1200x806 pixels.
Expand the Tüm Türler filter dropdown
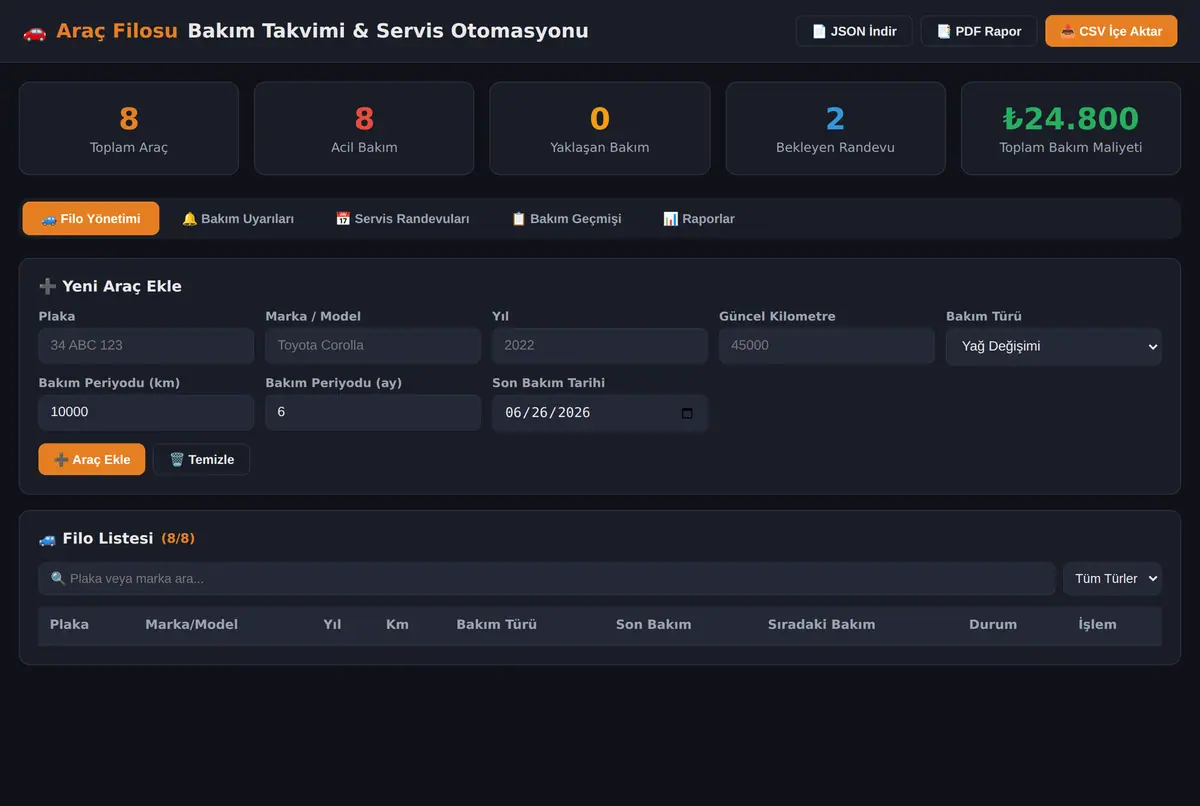tap(1112, 578)
